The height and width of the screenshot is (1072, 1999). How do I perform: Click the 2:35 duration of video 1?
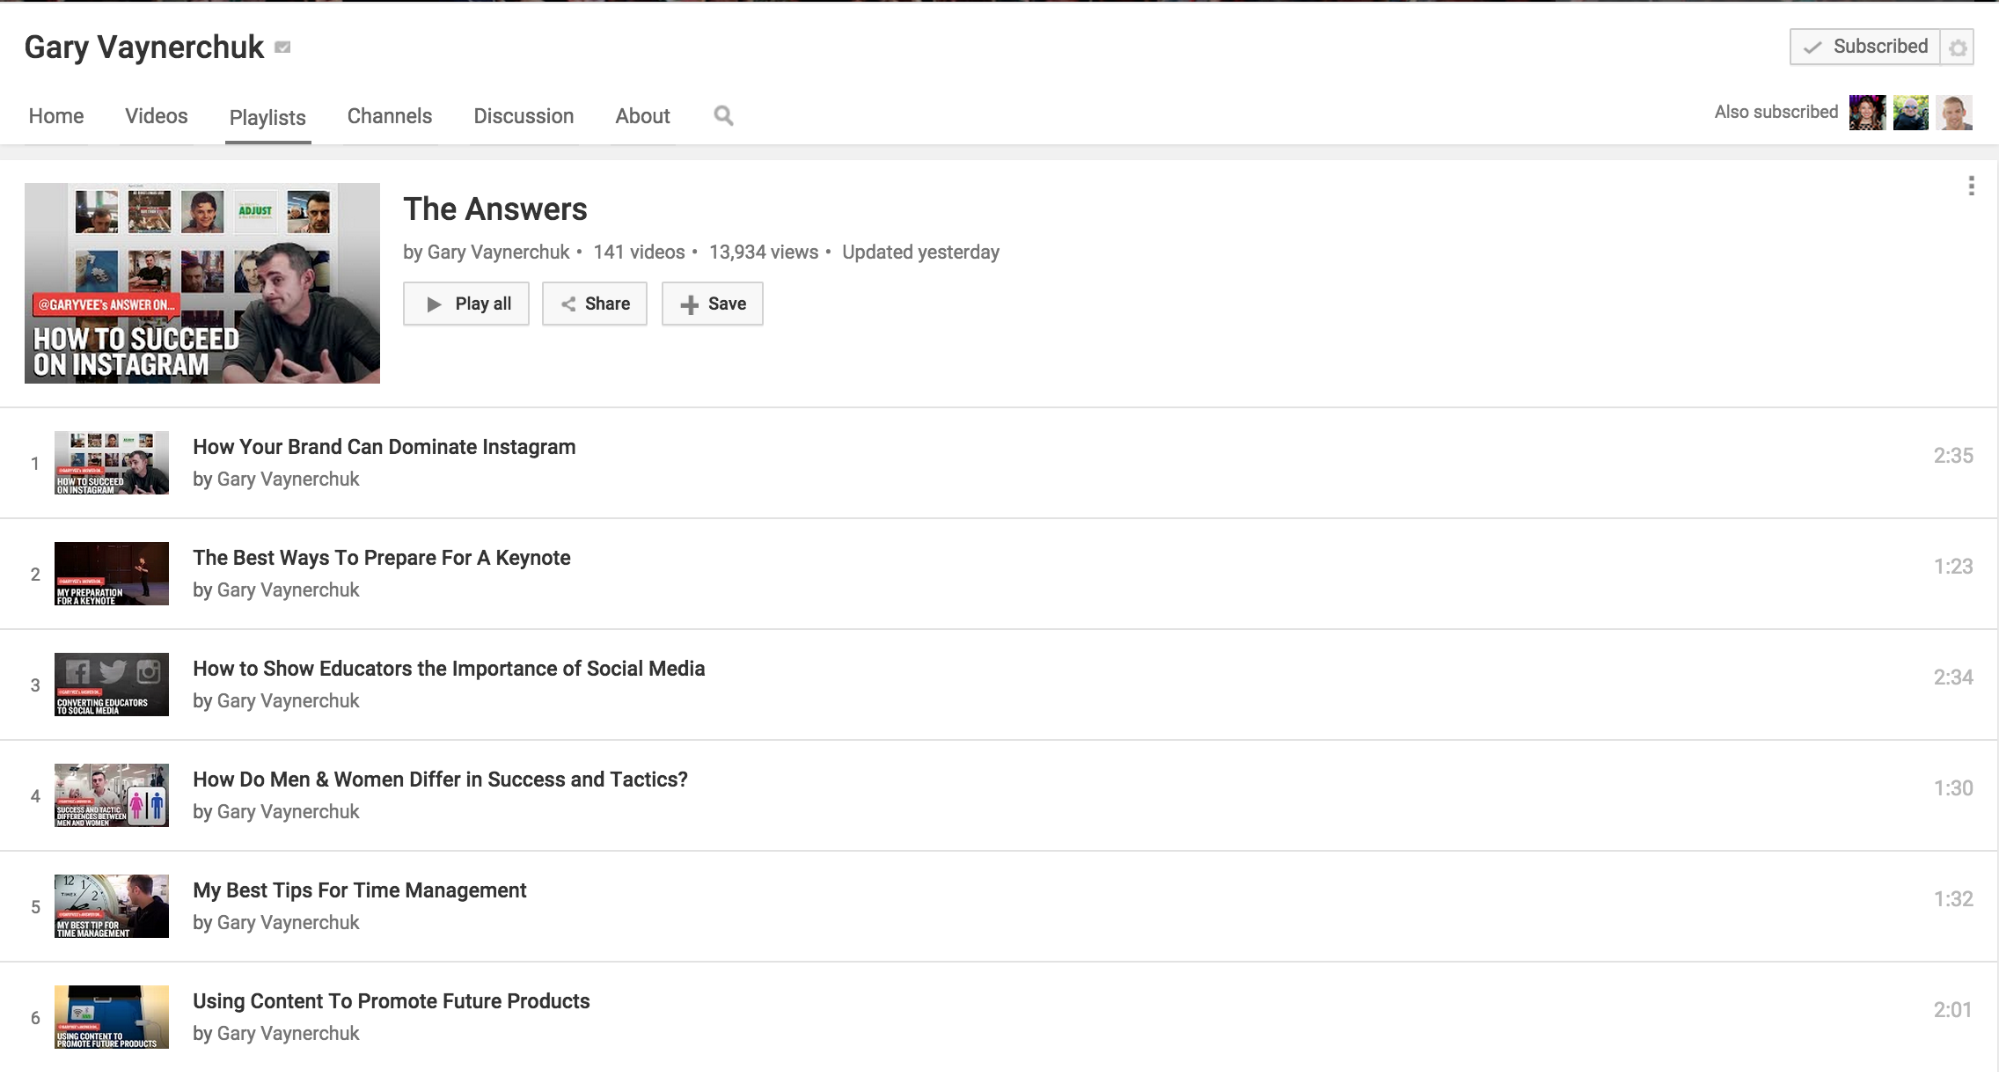click(x=1953, y=456)
